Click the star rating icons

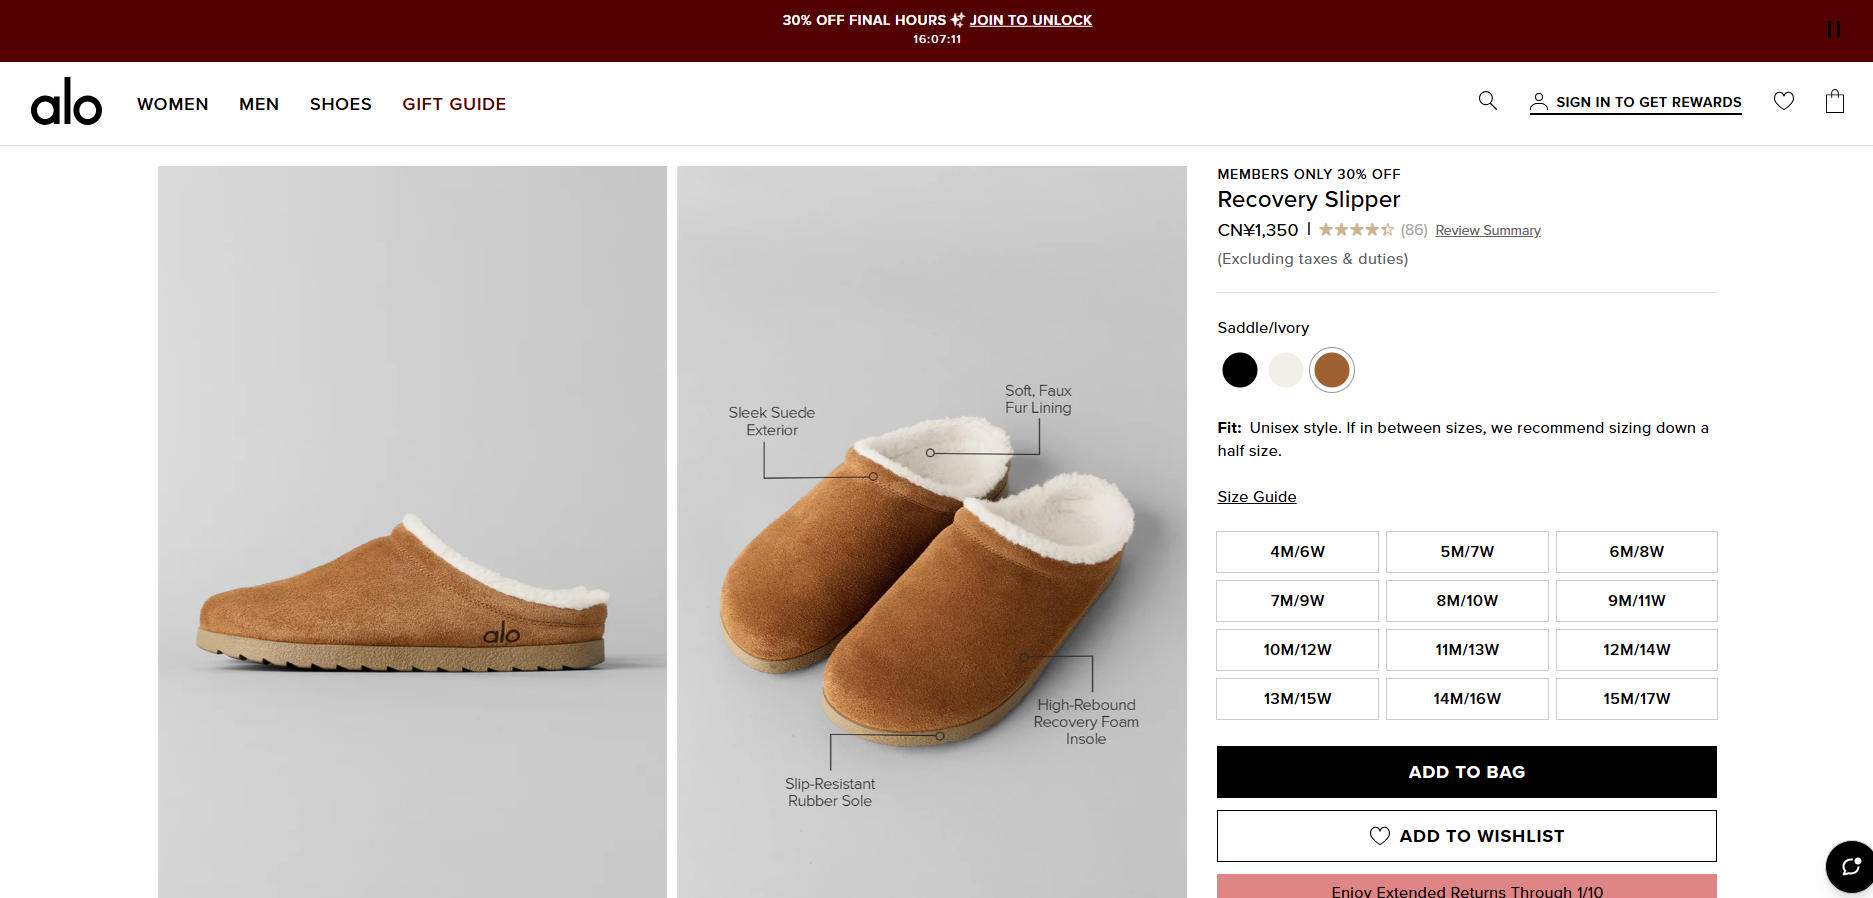tap(1355, 230)
